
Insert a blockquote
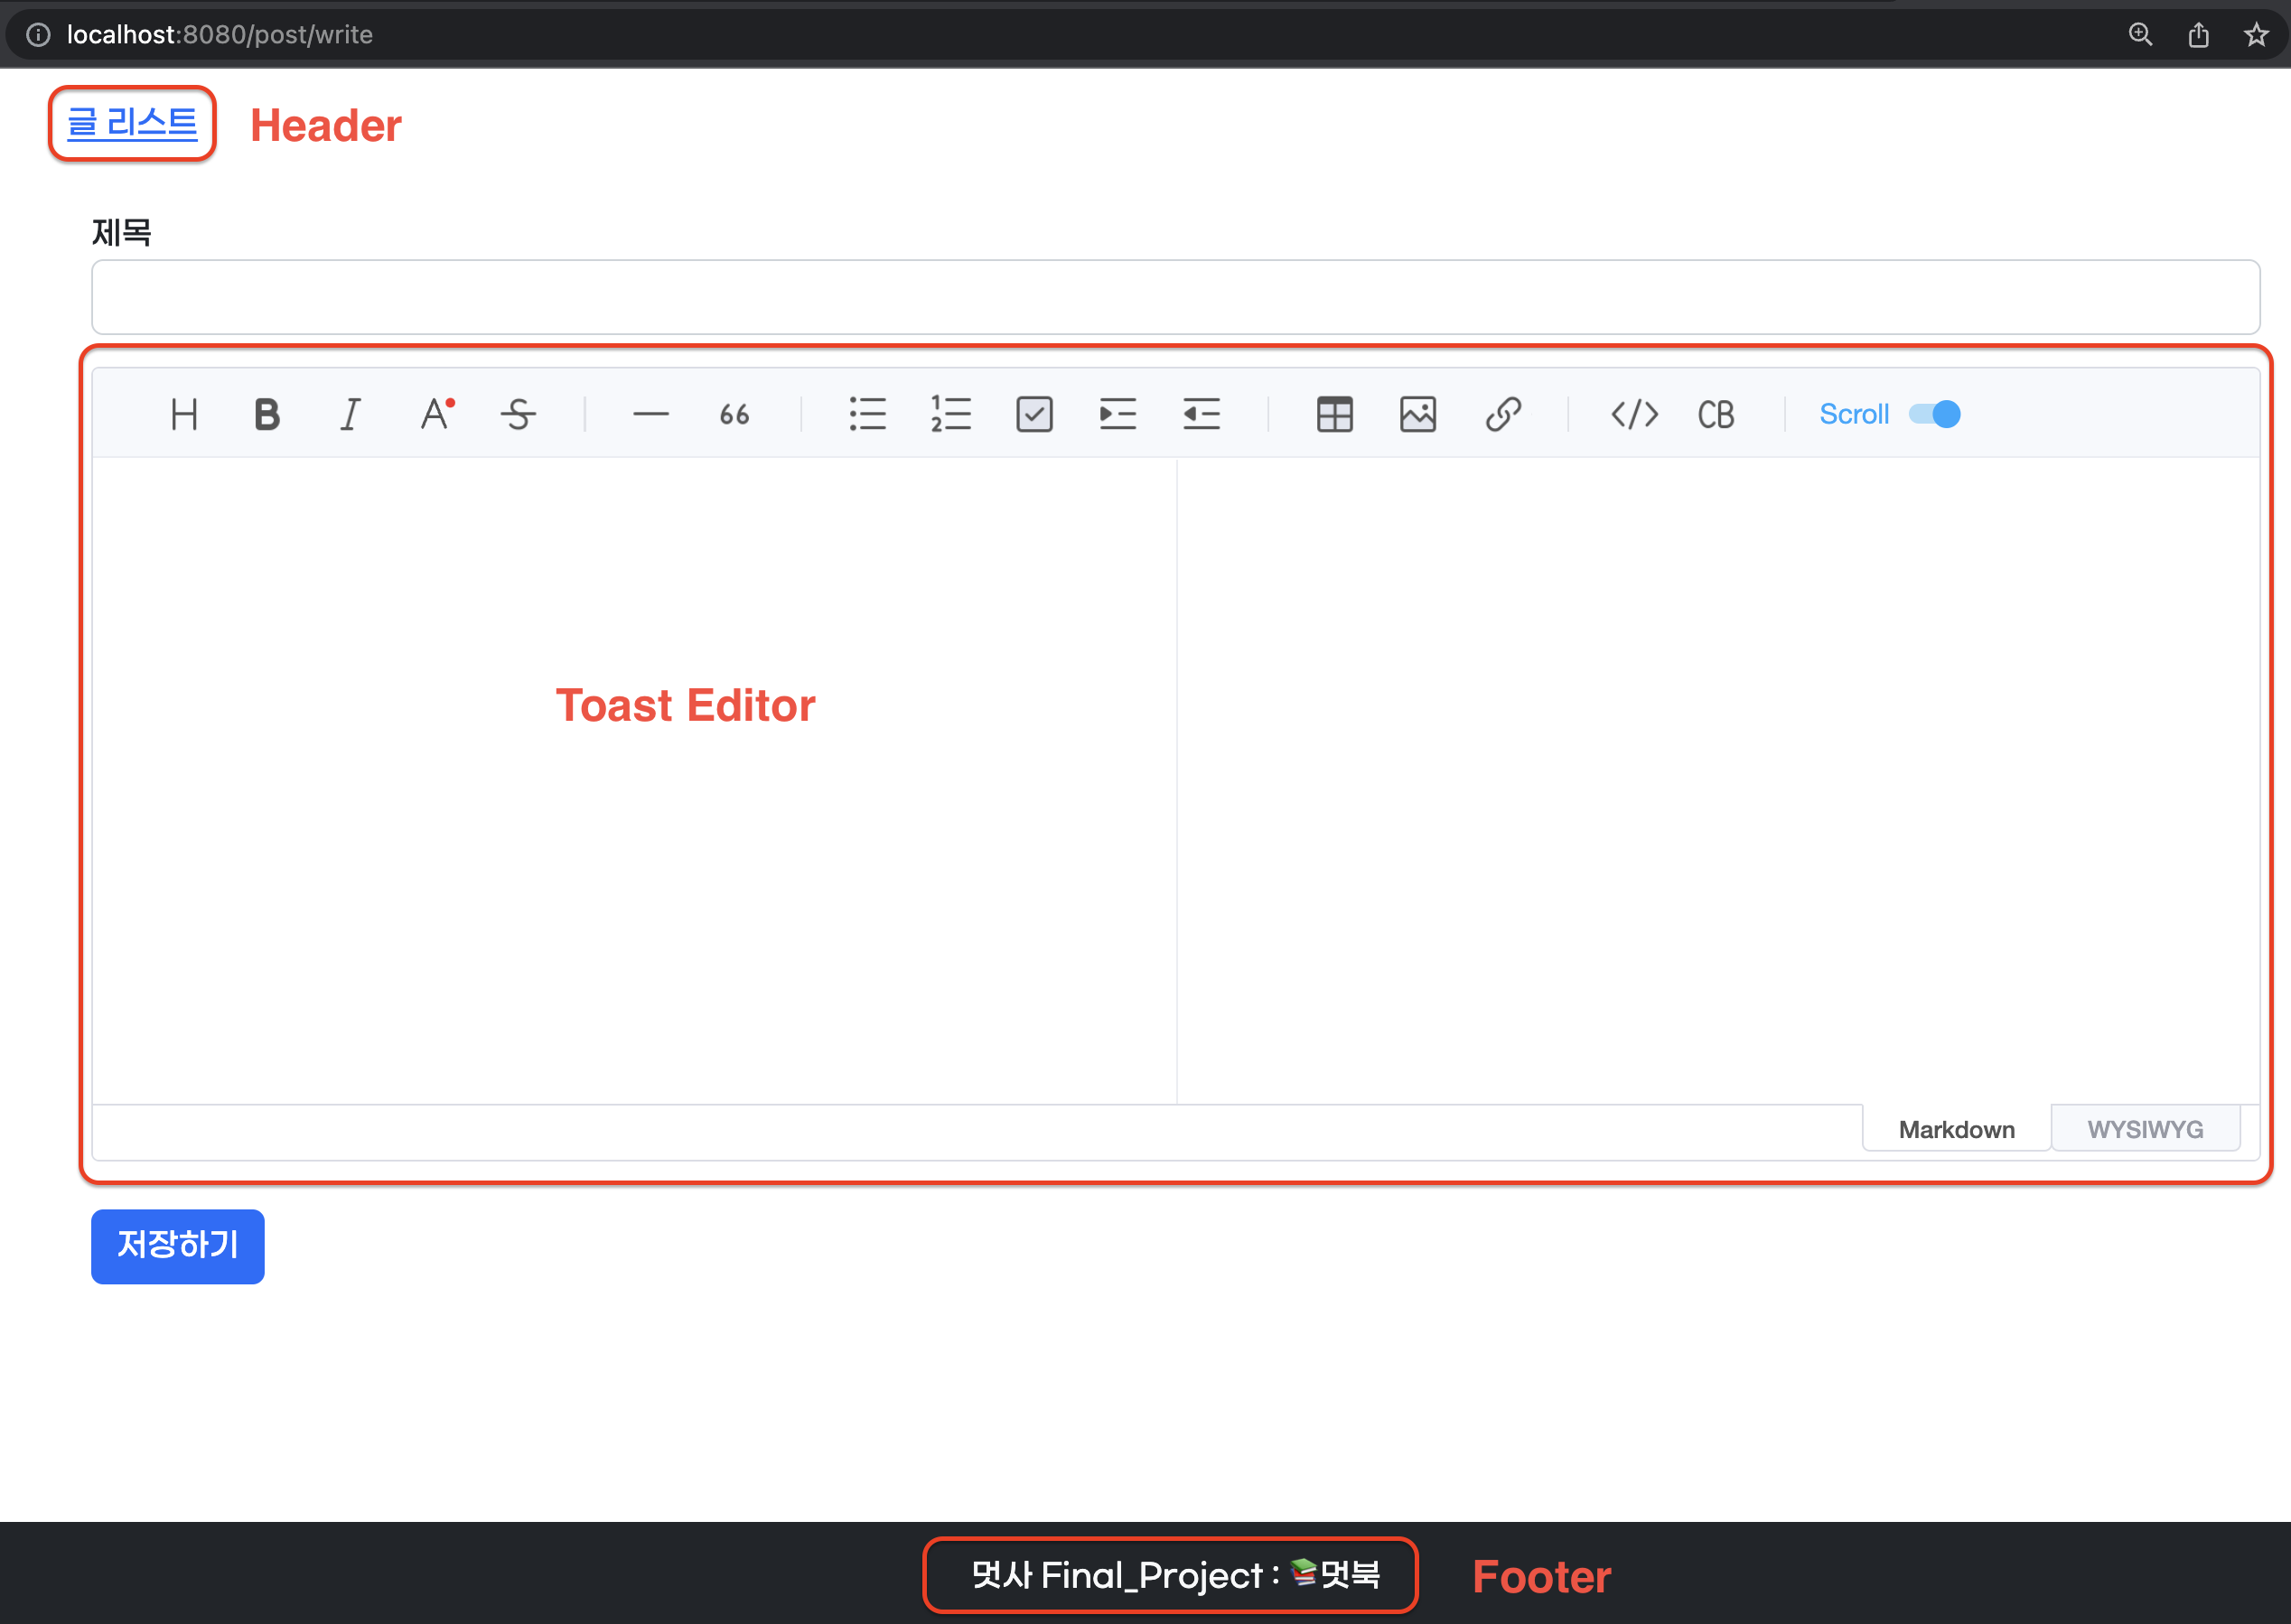[x=734, y=414]
